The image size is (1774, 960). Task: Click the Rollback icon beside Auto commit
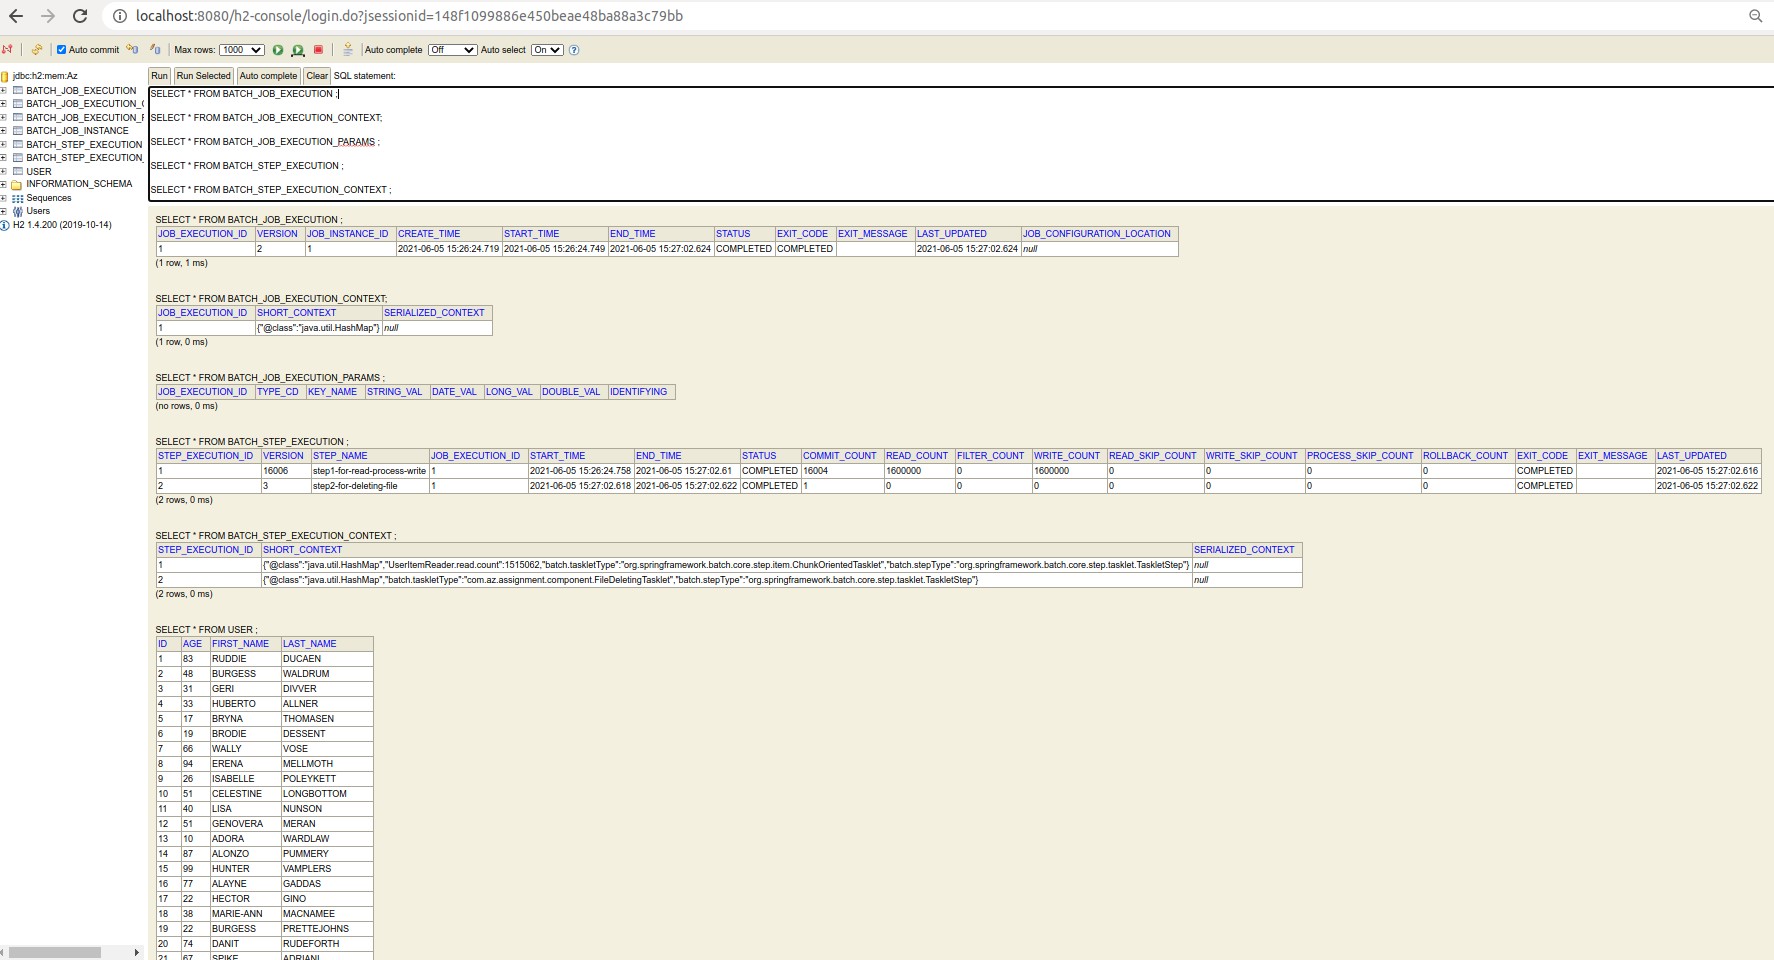click(x=132, y=49)
